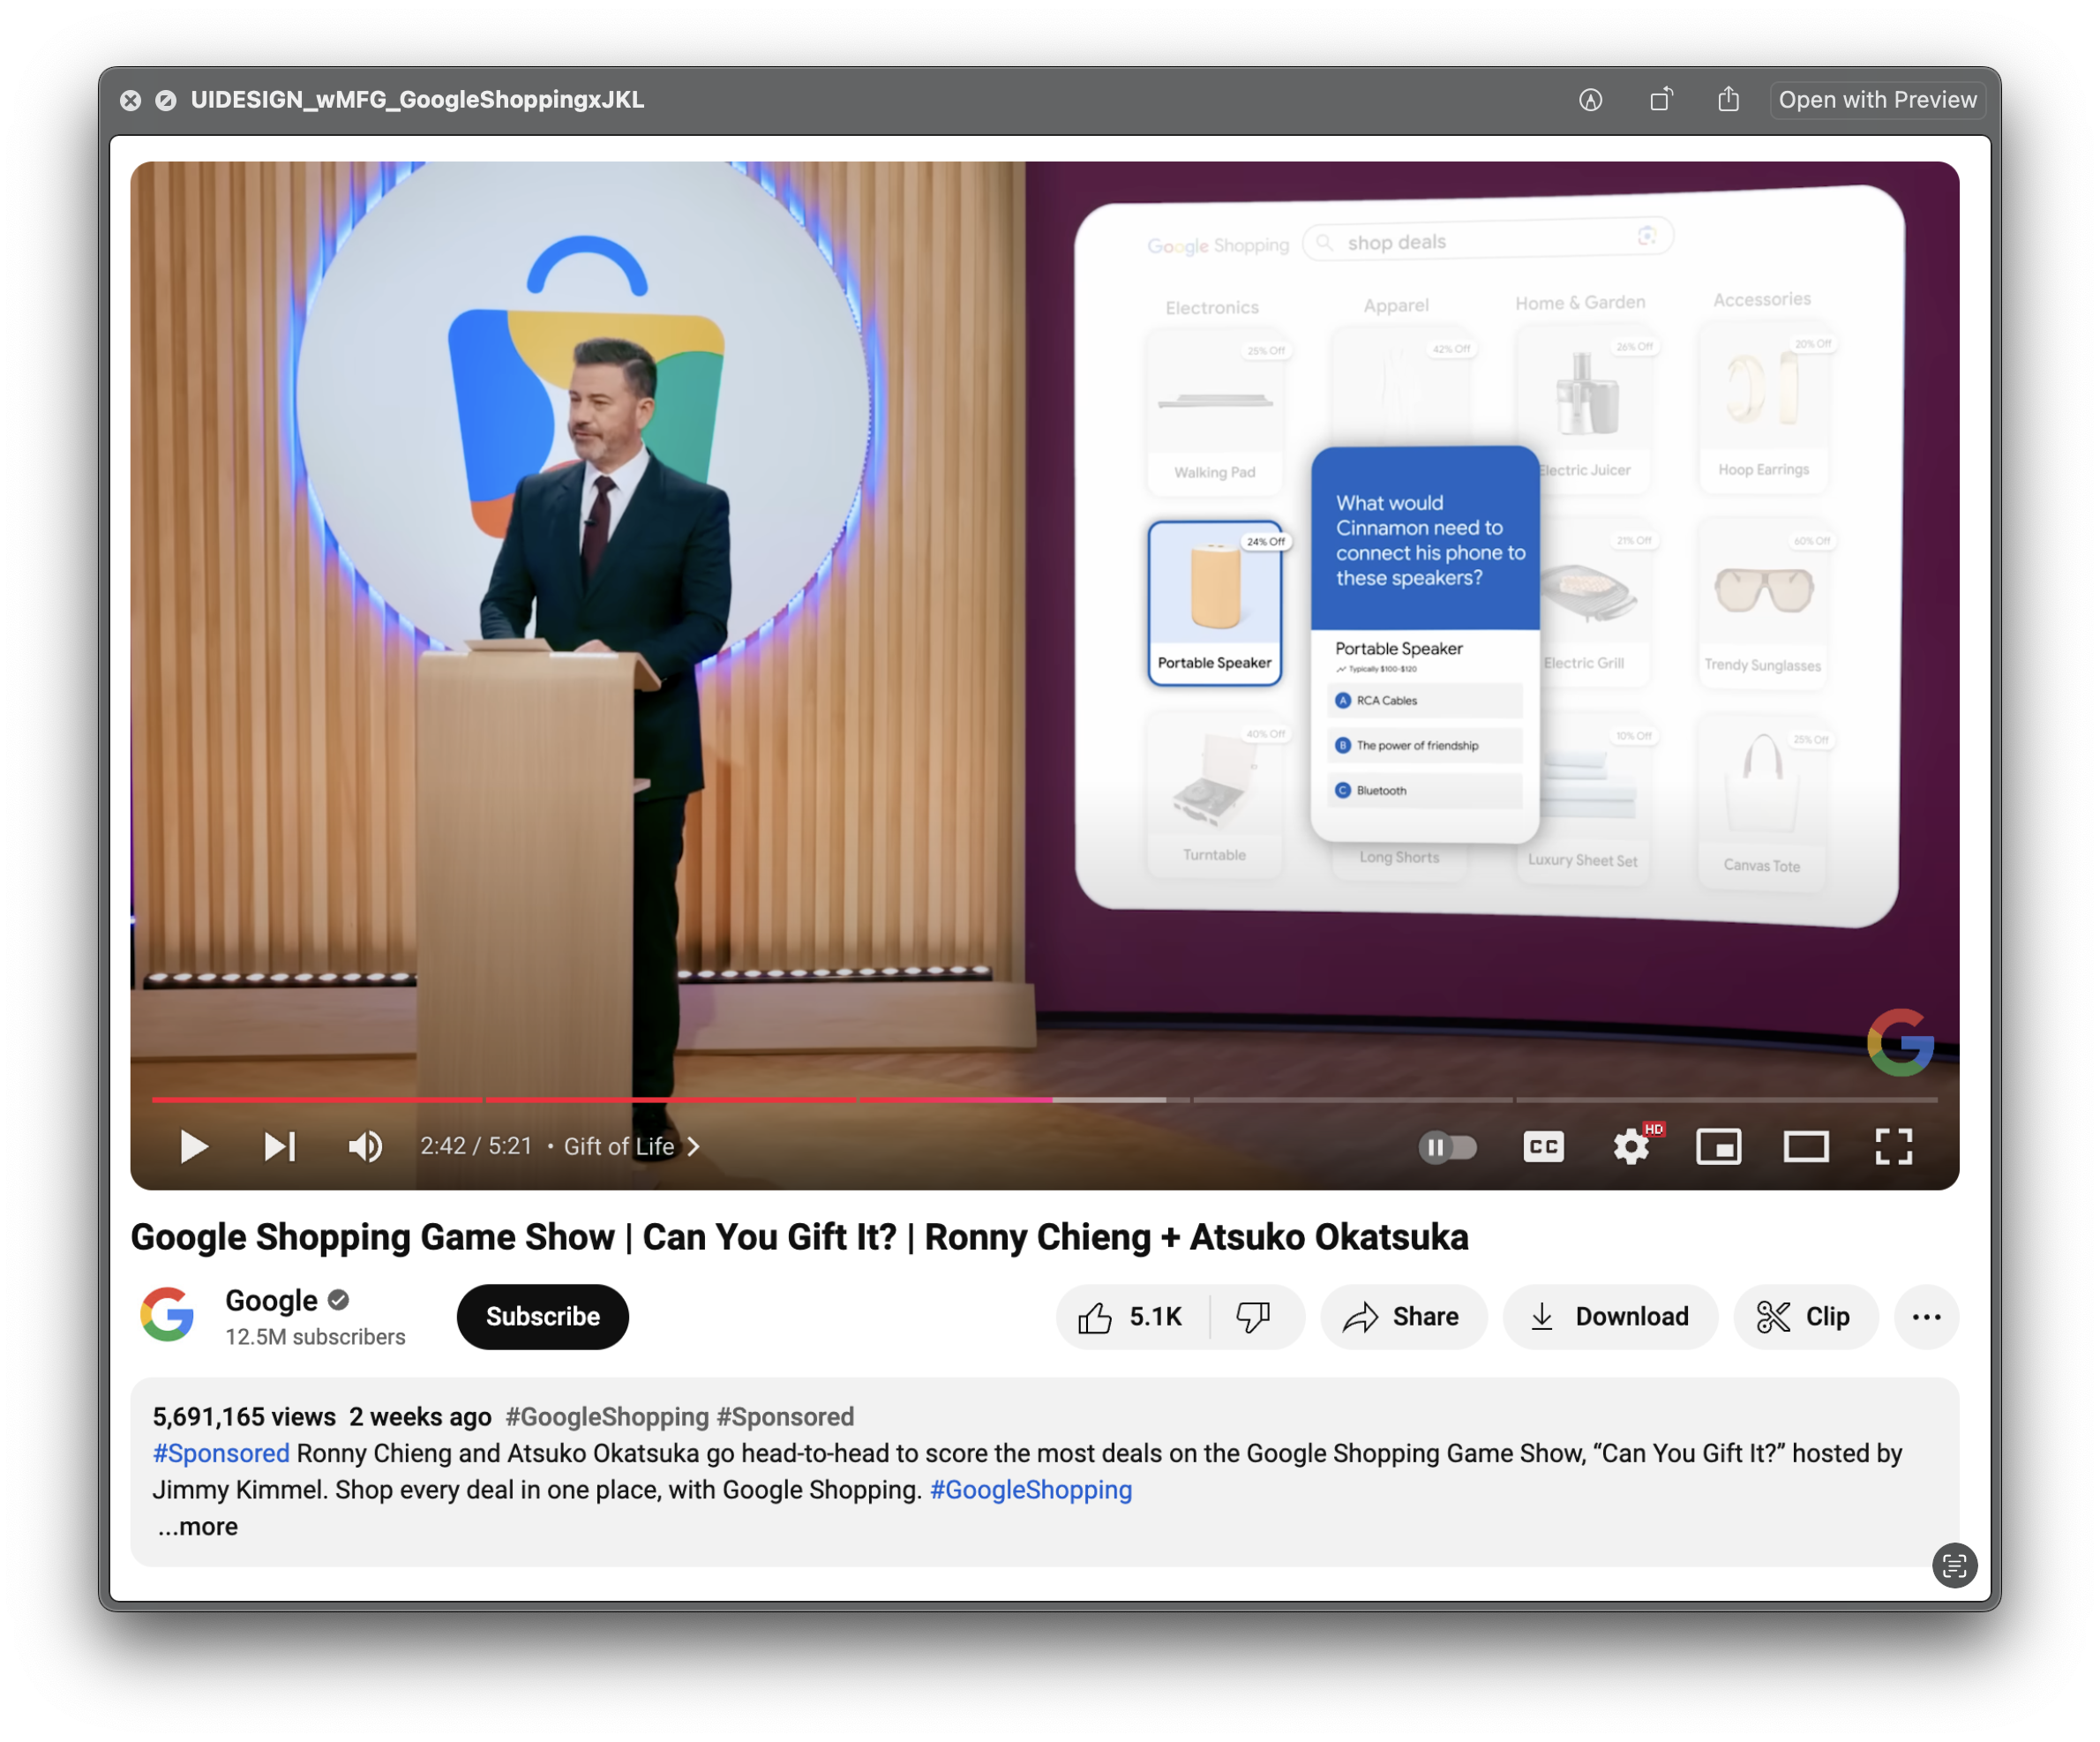Enable theater mode view
This screenshot has width=2100, height=1742.
(x=1806, y=1146)
